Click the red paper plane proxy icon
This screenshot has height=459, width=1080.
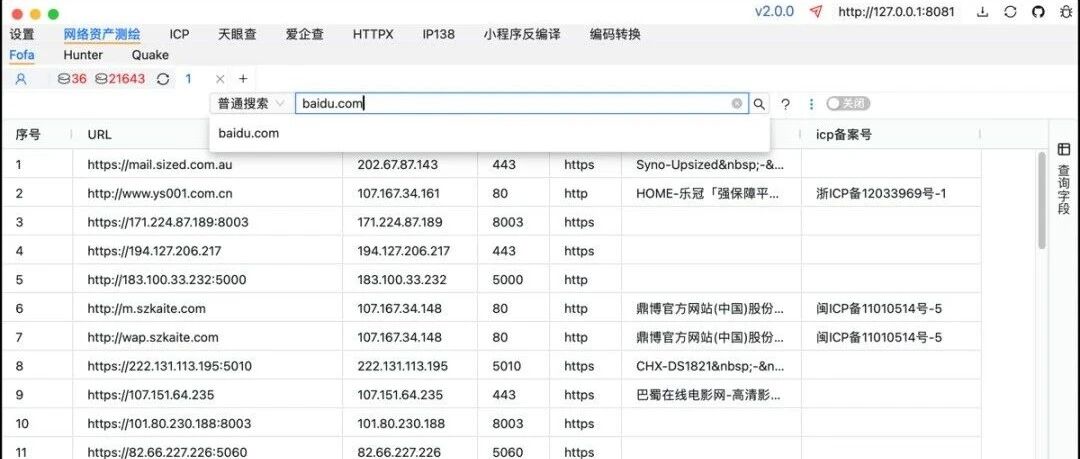pyautogui.click(x=816, y=12)
